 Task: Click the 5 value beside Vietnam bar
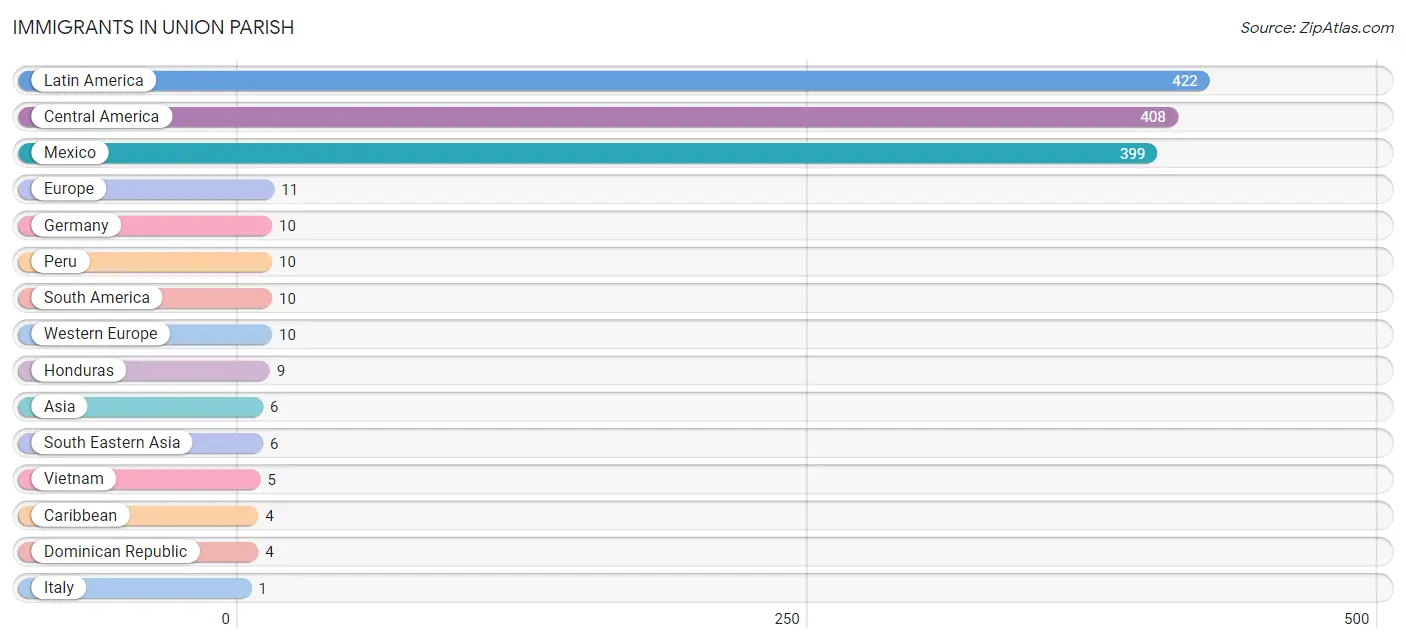click(x=272, y=479)
